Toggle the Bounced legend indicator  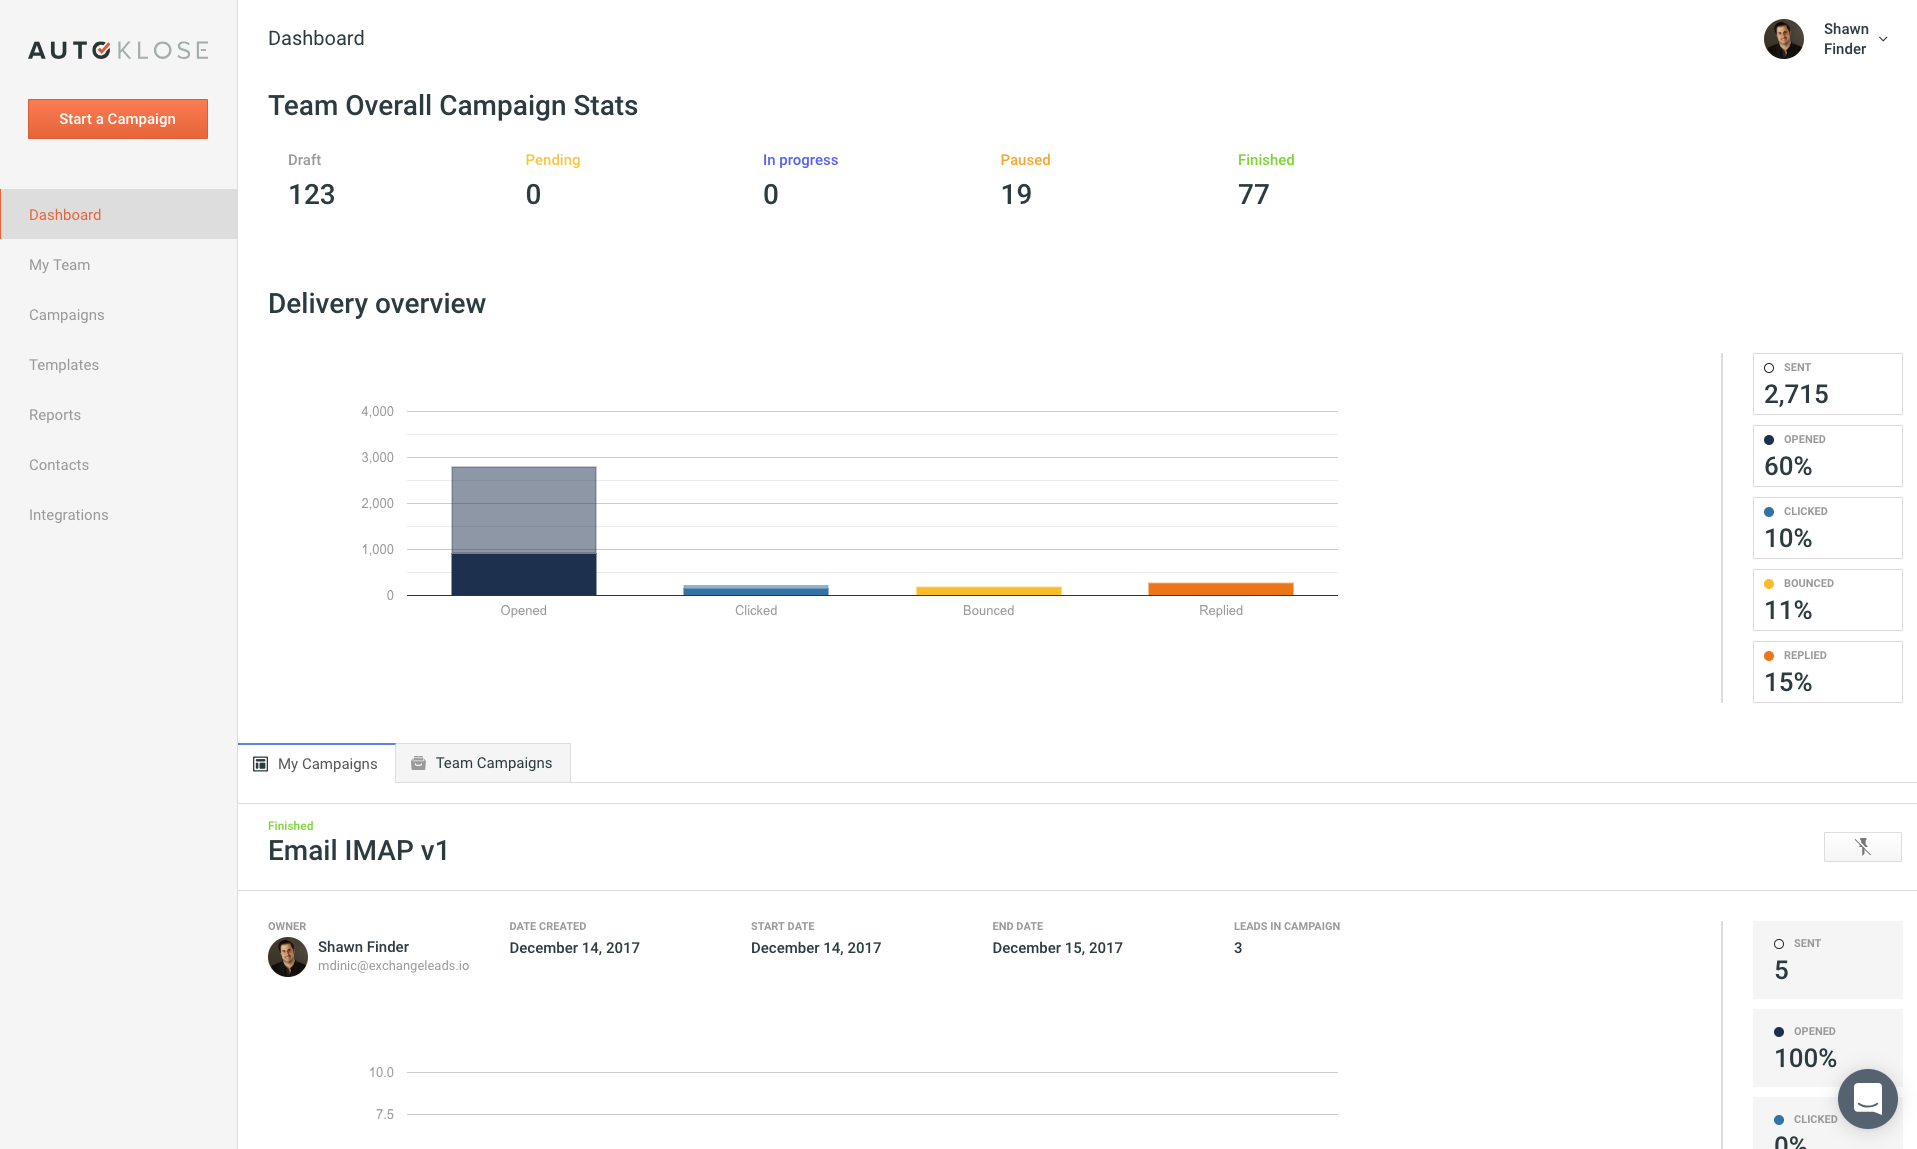[x=1769, y=584]
